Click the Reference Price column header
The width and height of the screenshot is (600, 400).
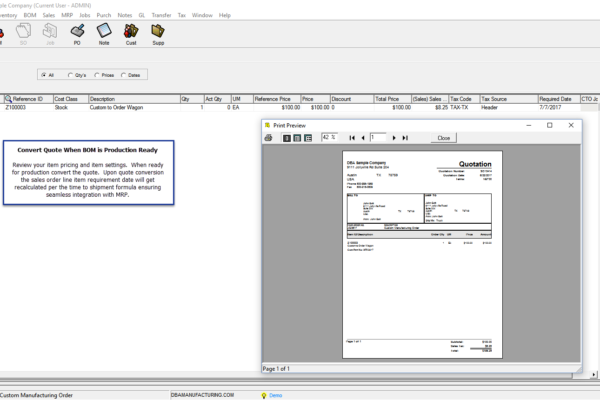pyautogui.click(x=277, y=99)
